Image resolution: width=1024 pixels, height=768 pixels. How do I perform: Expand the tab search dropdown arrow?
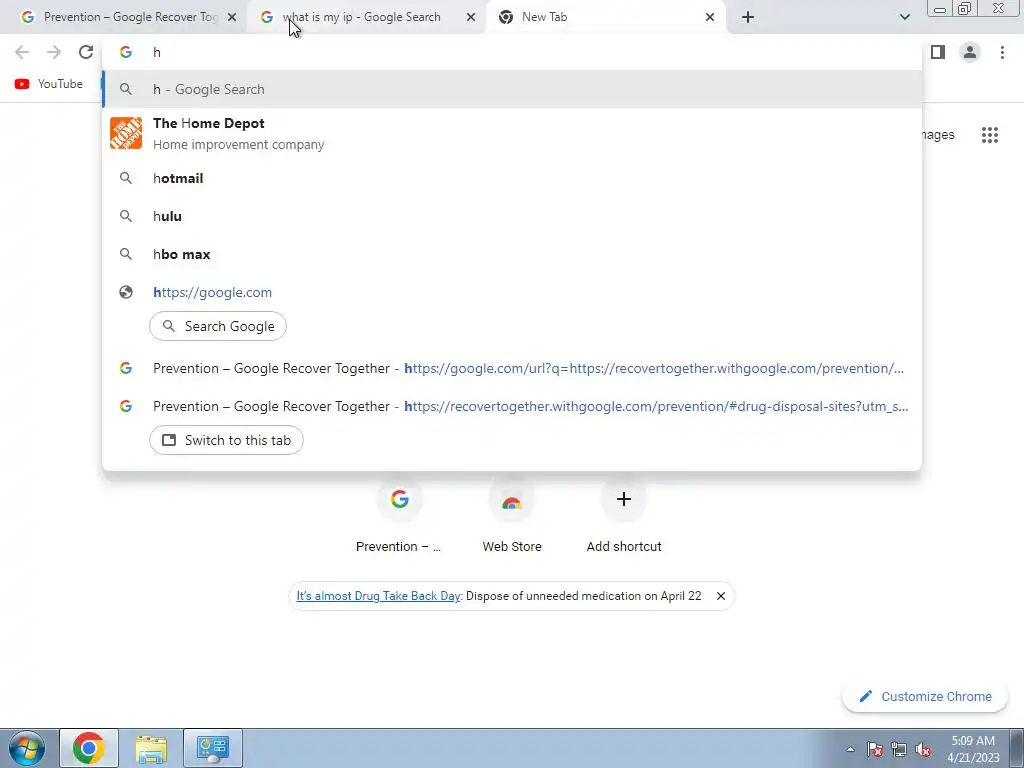click(x=904, y=17)
